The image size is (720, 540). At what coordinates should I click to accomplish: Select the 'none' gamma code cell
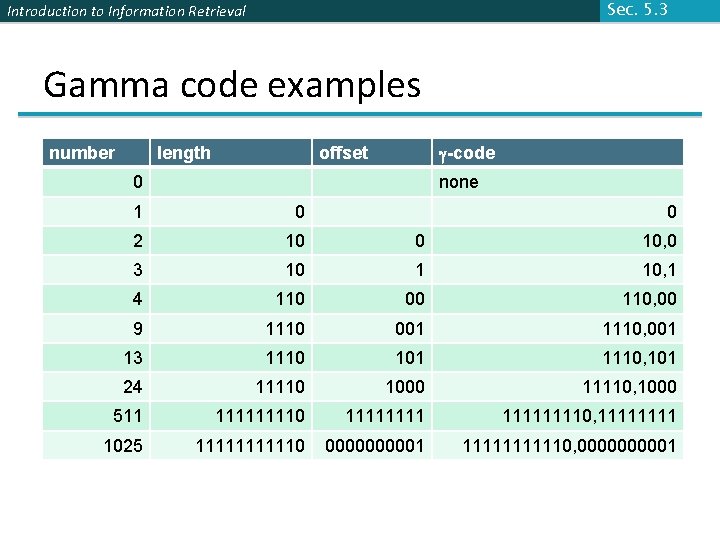[558, 182]
